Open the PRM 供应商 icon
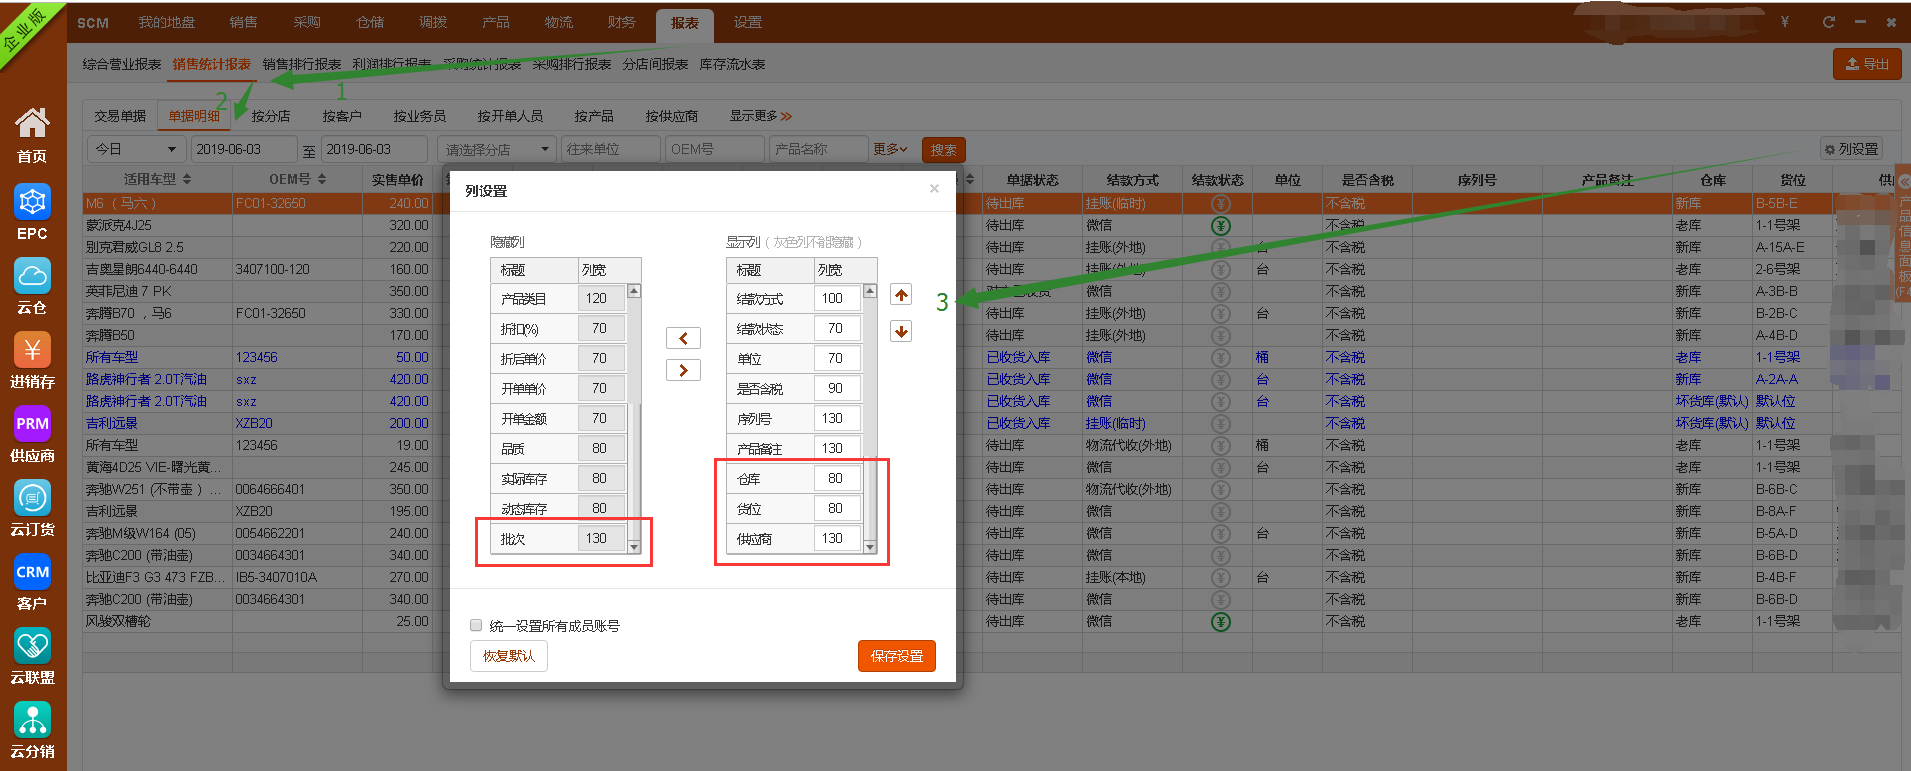Image resolution: width=1911 pixels, height=771 pixels. 32,425
